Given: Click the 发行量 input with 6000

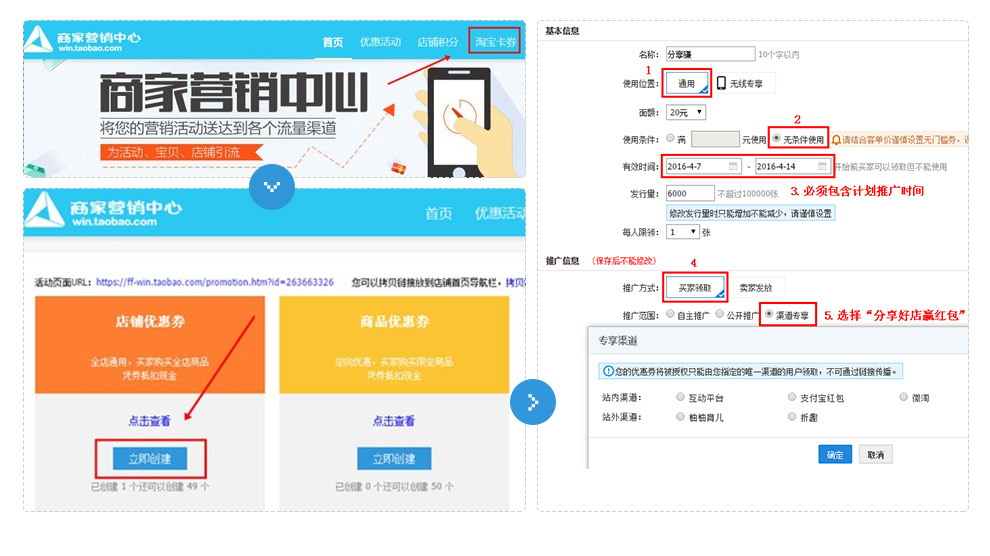Looking at the screenshot, I should point(690,193).
